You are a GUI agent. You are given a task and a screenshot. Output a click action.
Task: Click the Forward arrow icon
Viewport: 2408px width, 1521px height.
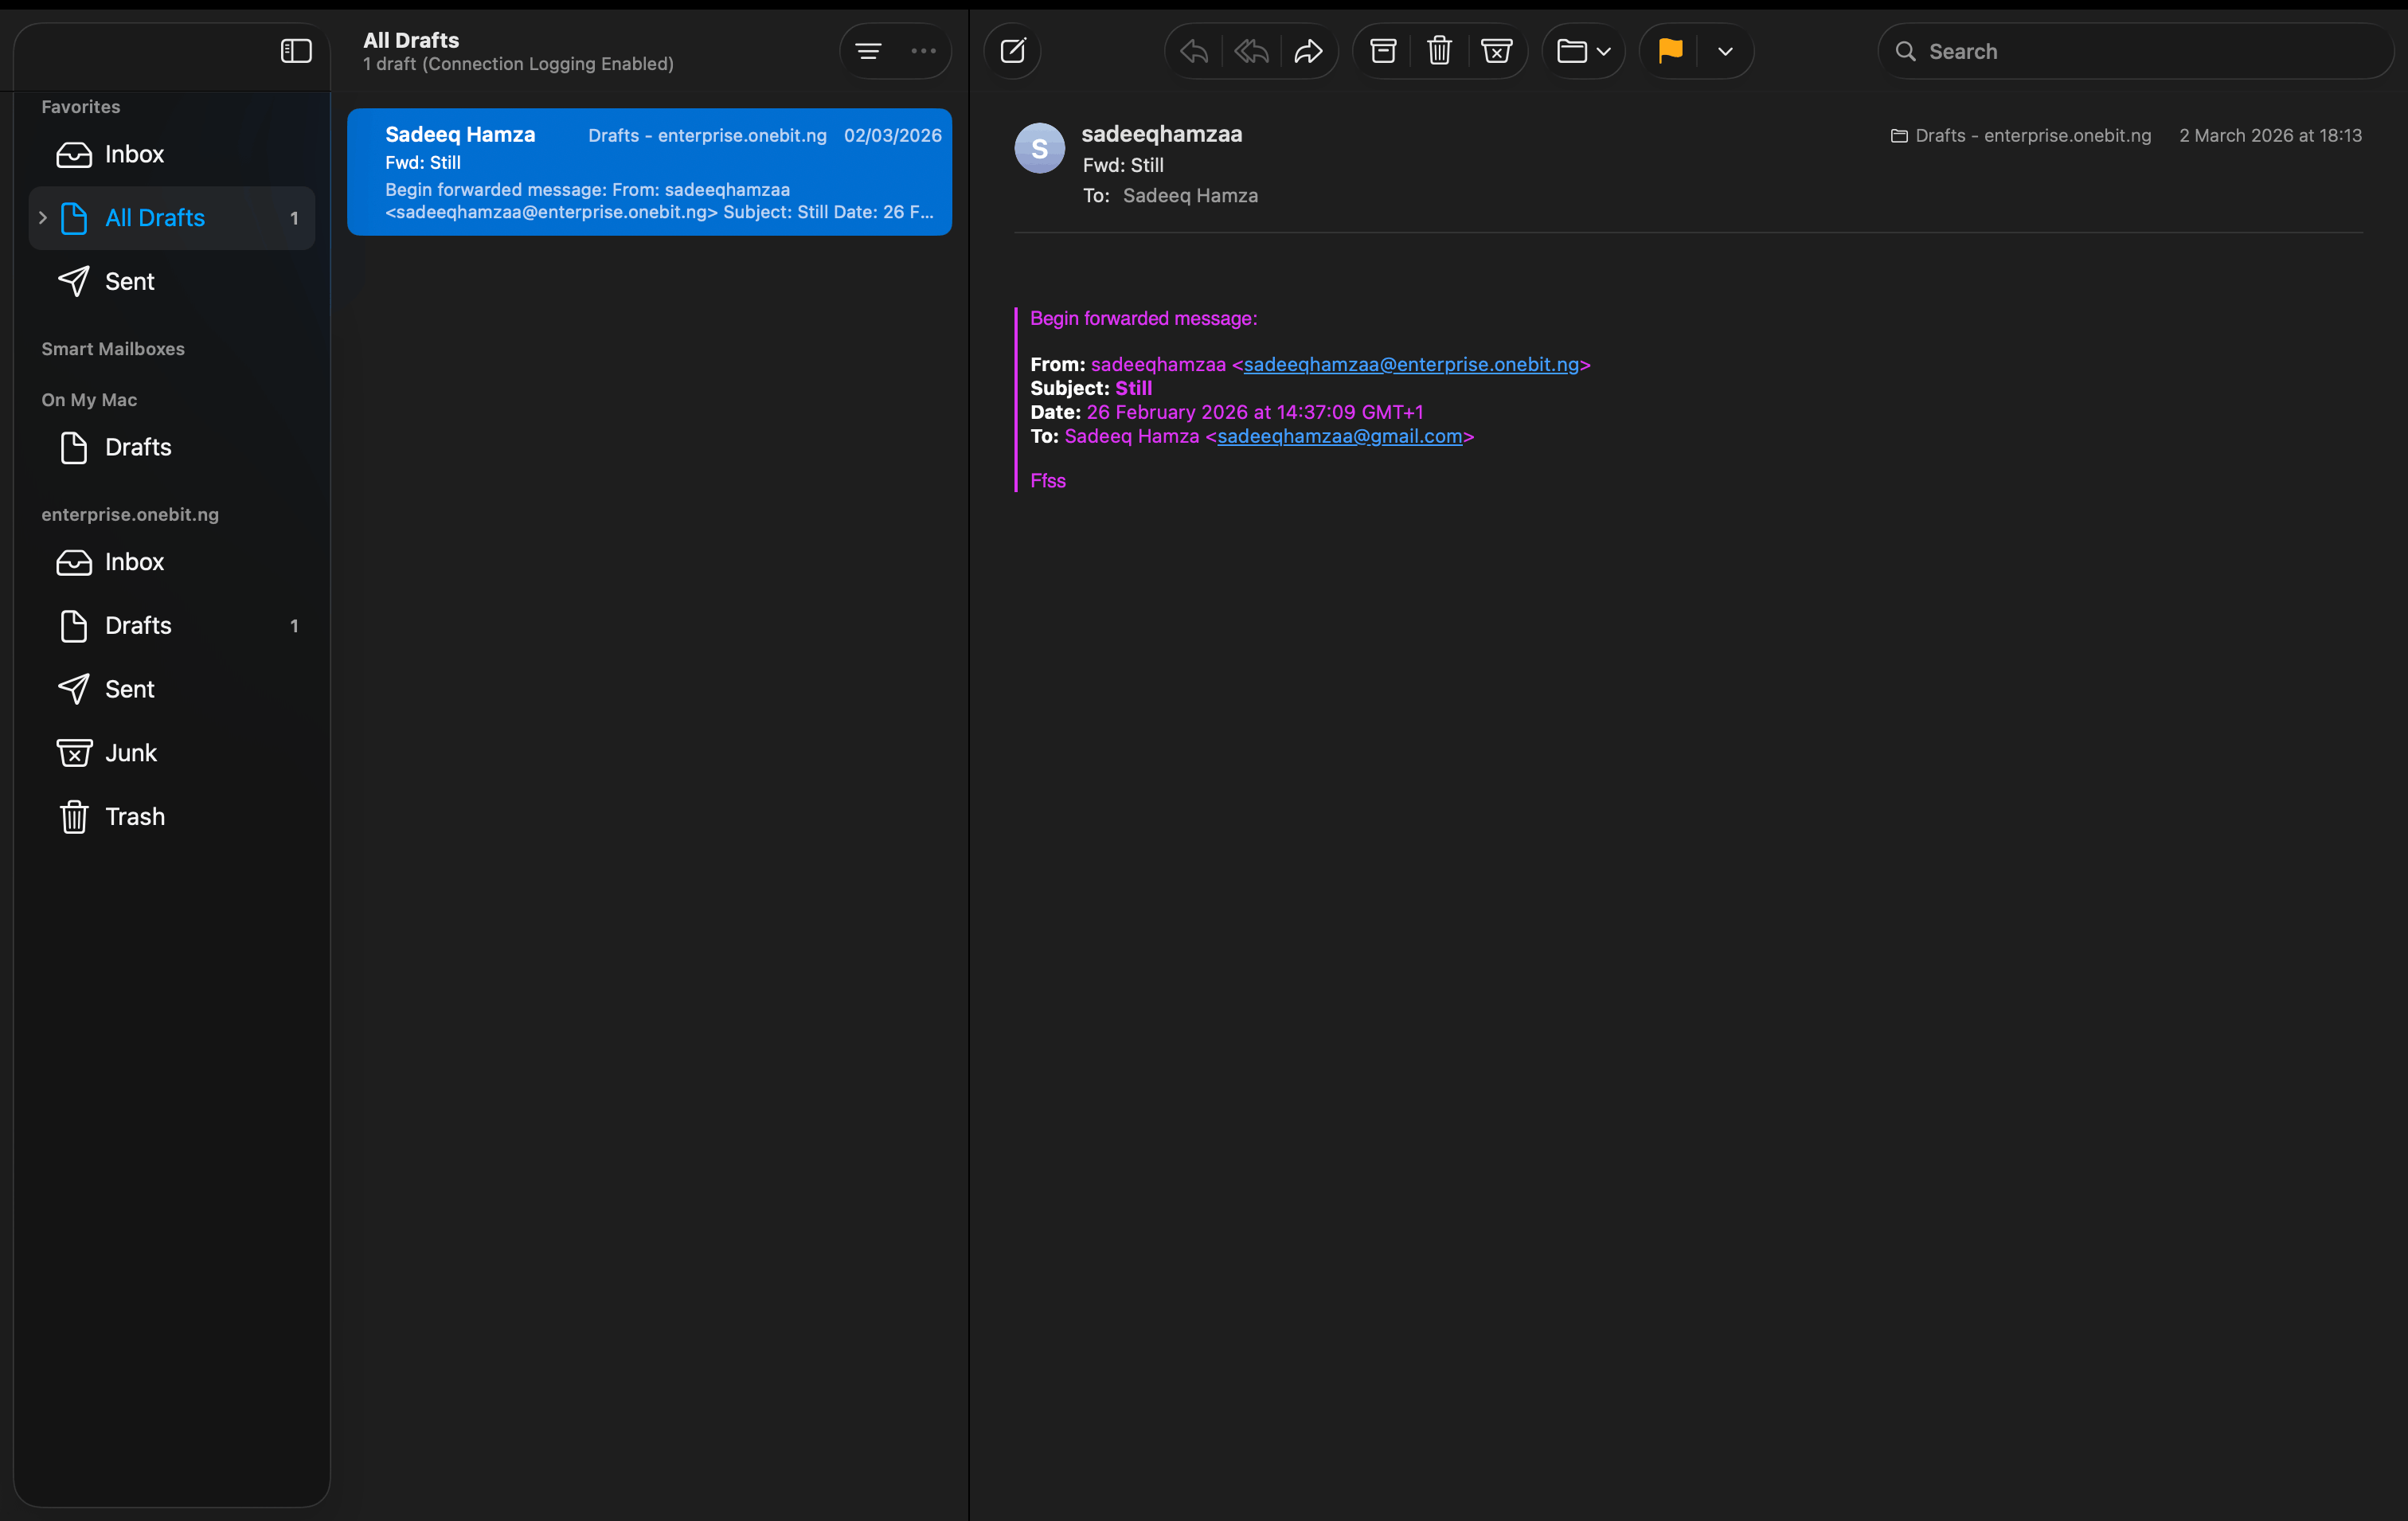pyautogui.click(x=1308, y=51)
